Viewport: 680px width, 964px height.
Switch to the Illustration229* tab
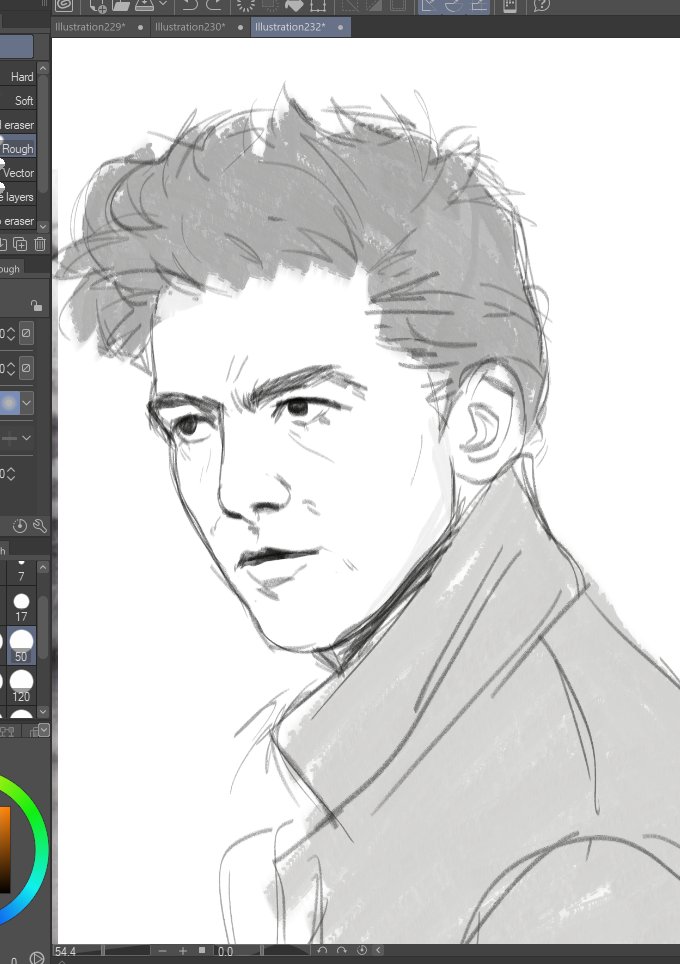click(90, 27)
